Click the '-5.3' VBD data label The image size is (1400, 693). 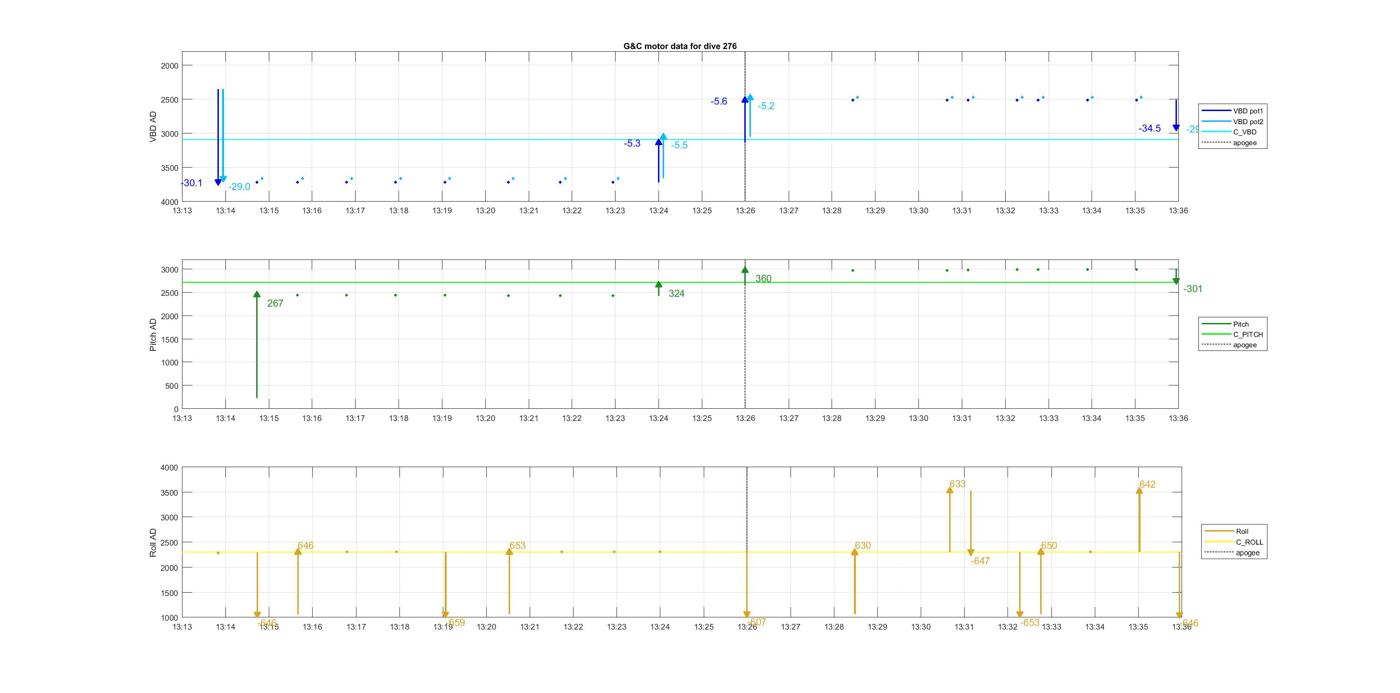click(632, 144)
